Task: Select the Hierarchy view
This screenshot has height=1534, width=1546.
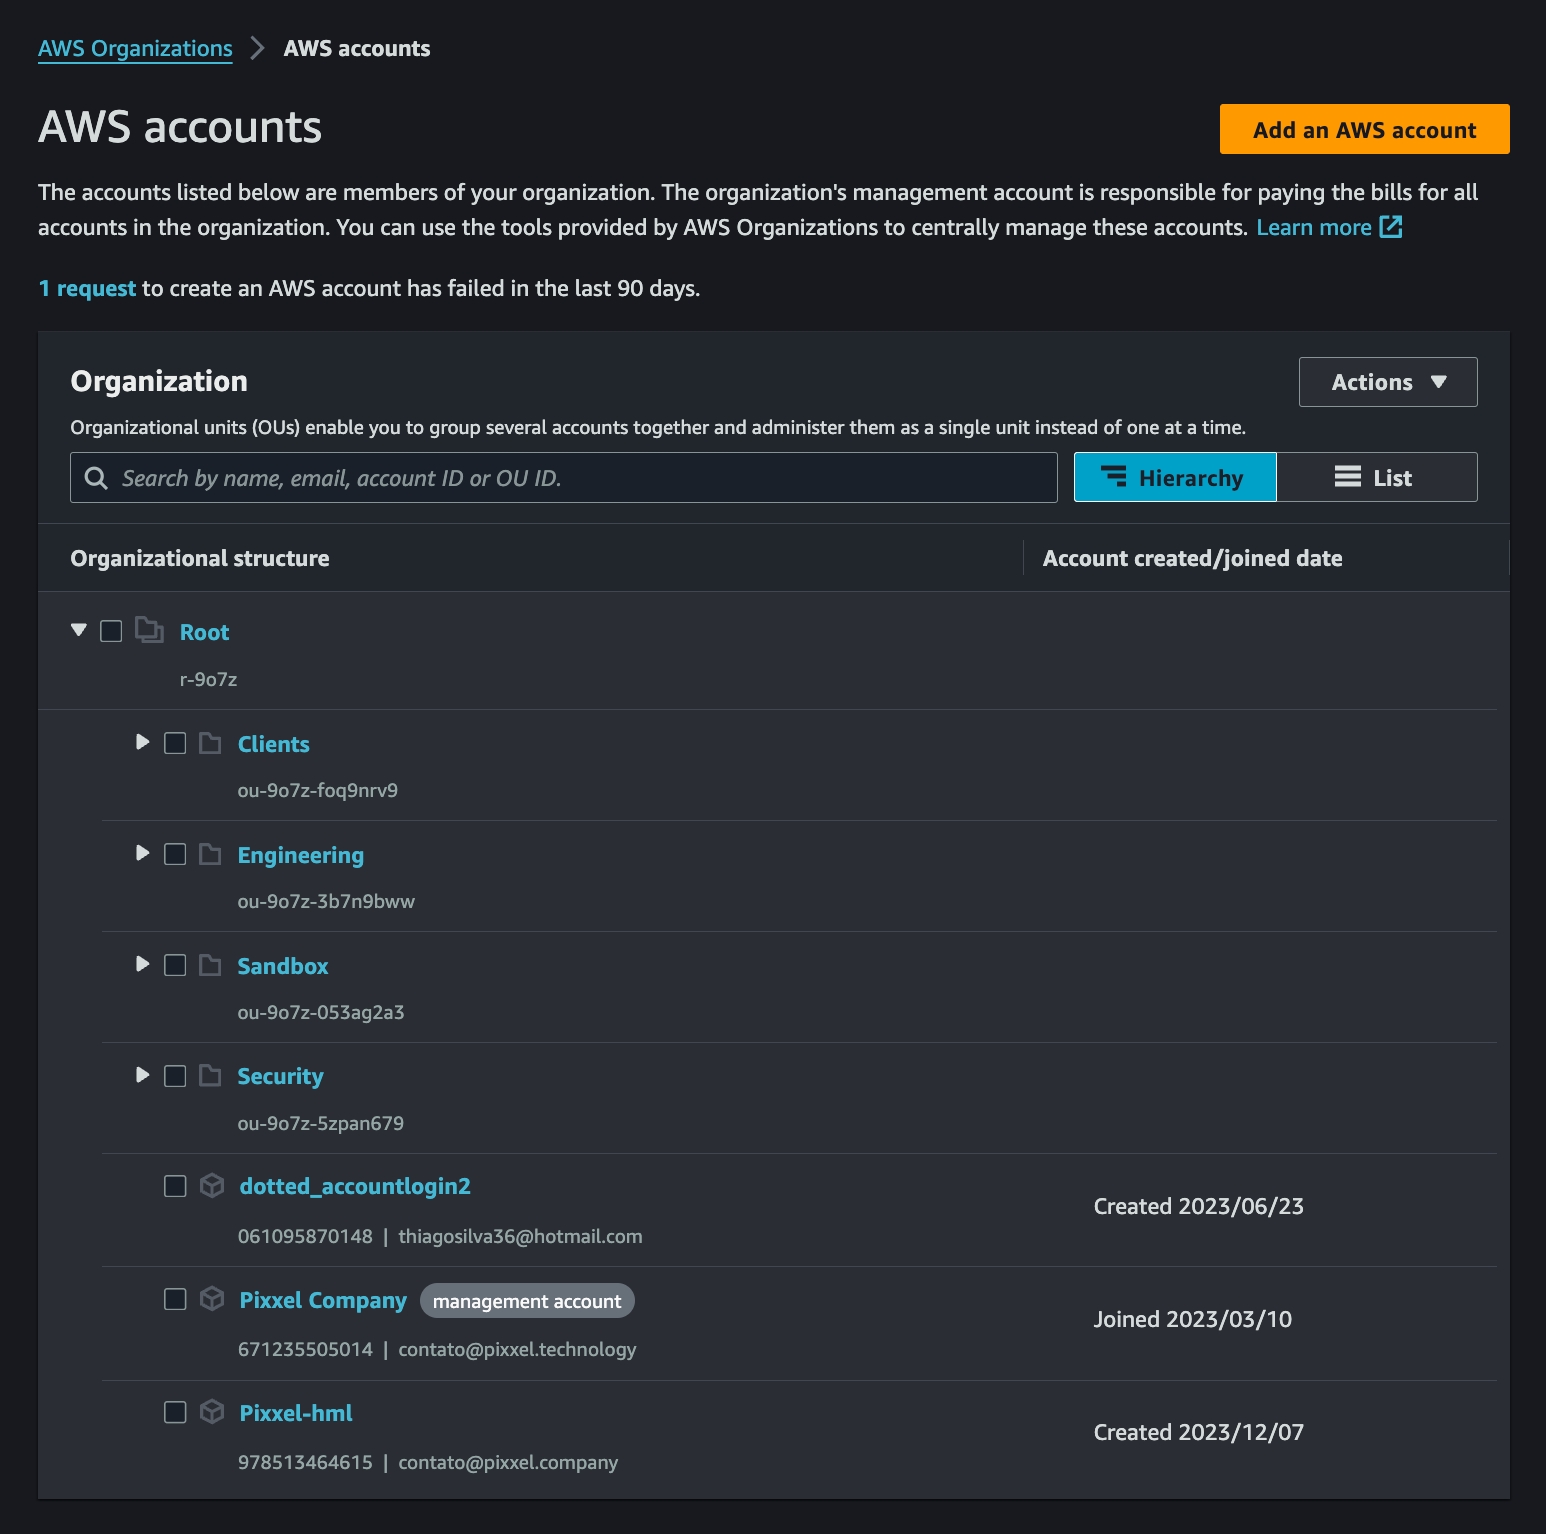Action: pyautogui.click(x=1174, y=477)
